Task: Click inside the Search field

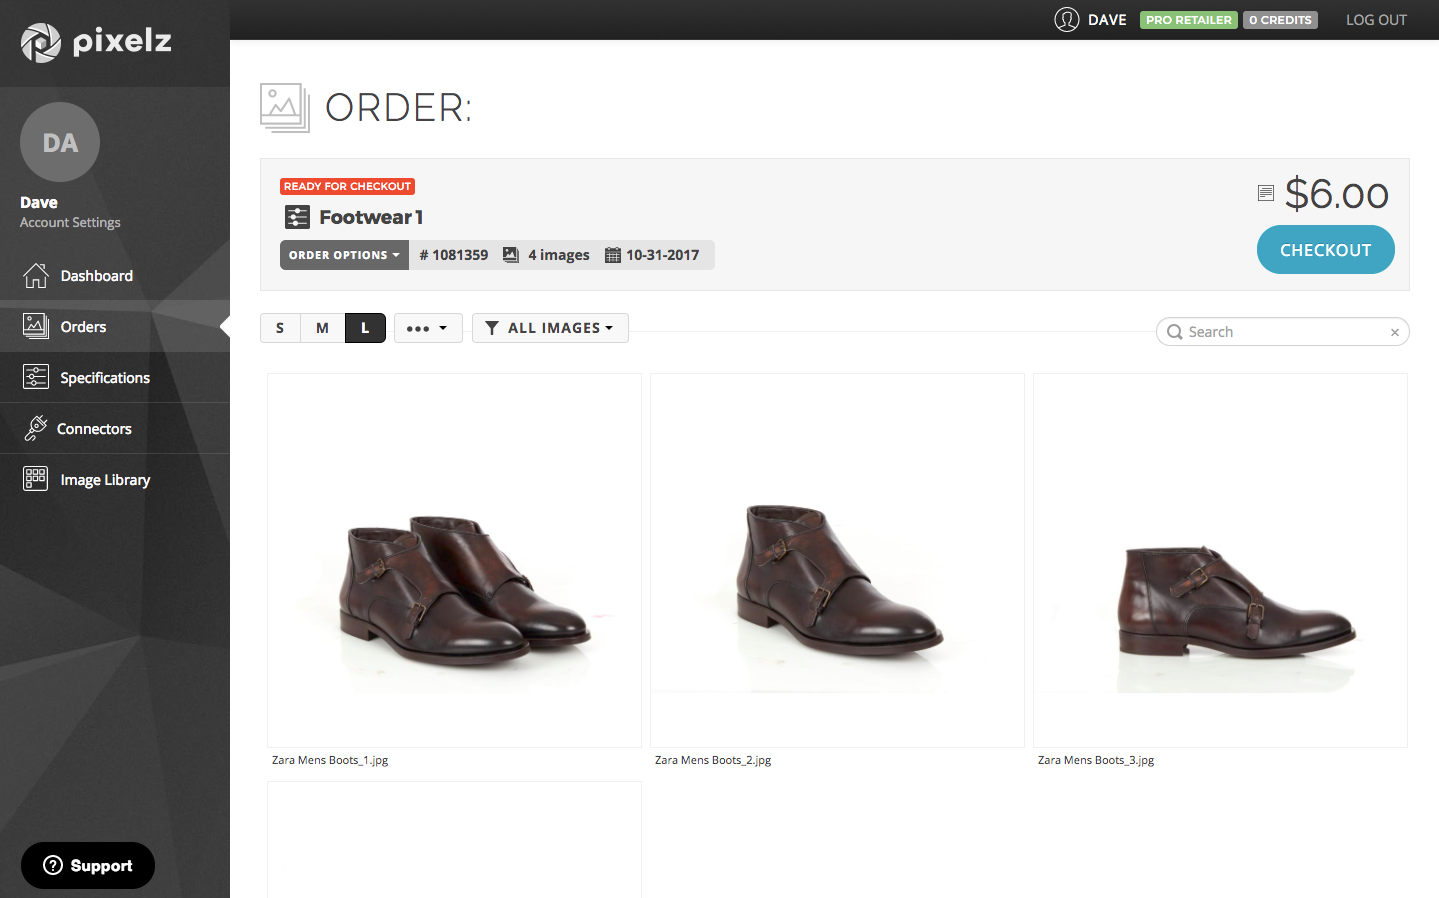Action: coord(1280,332)
